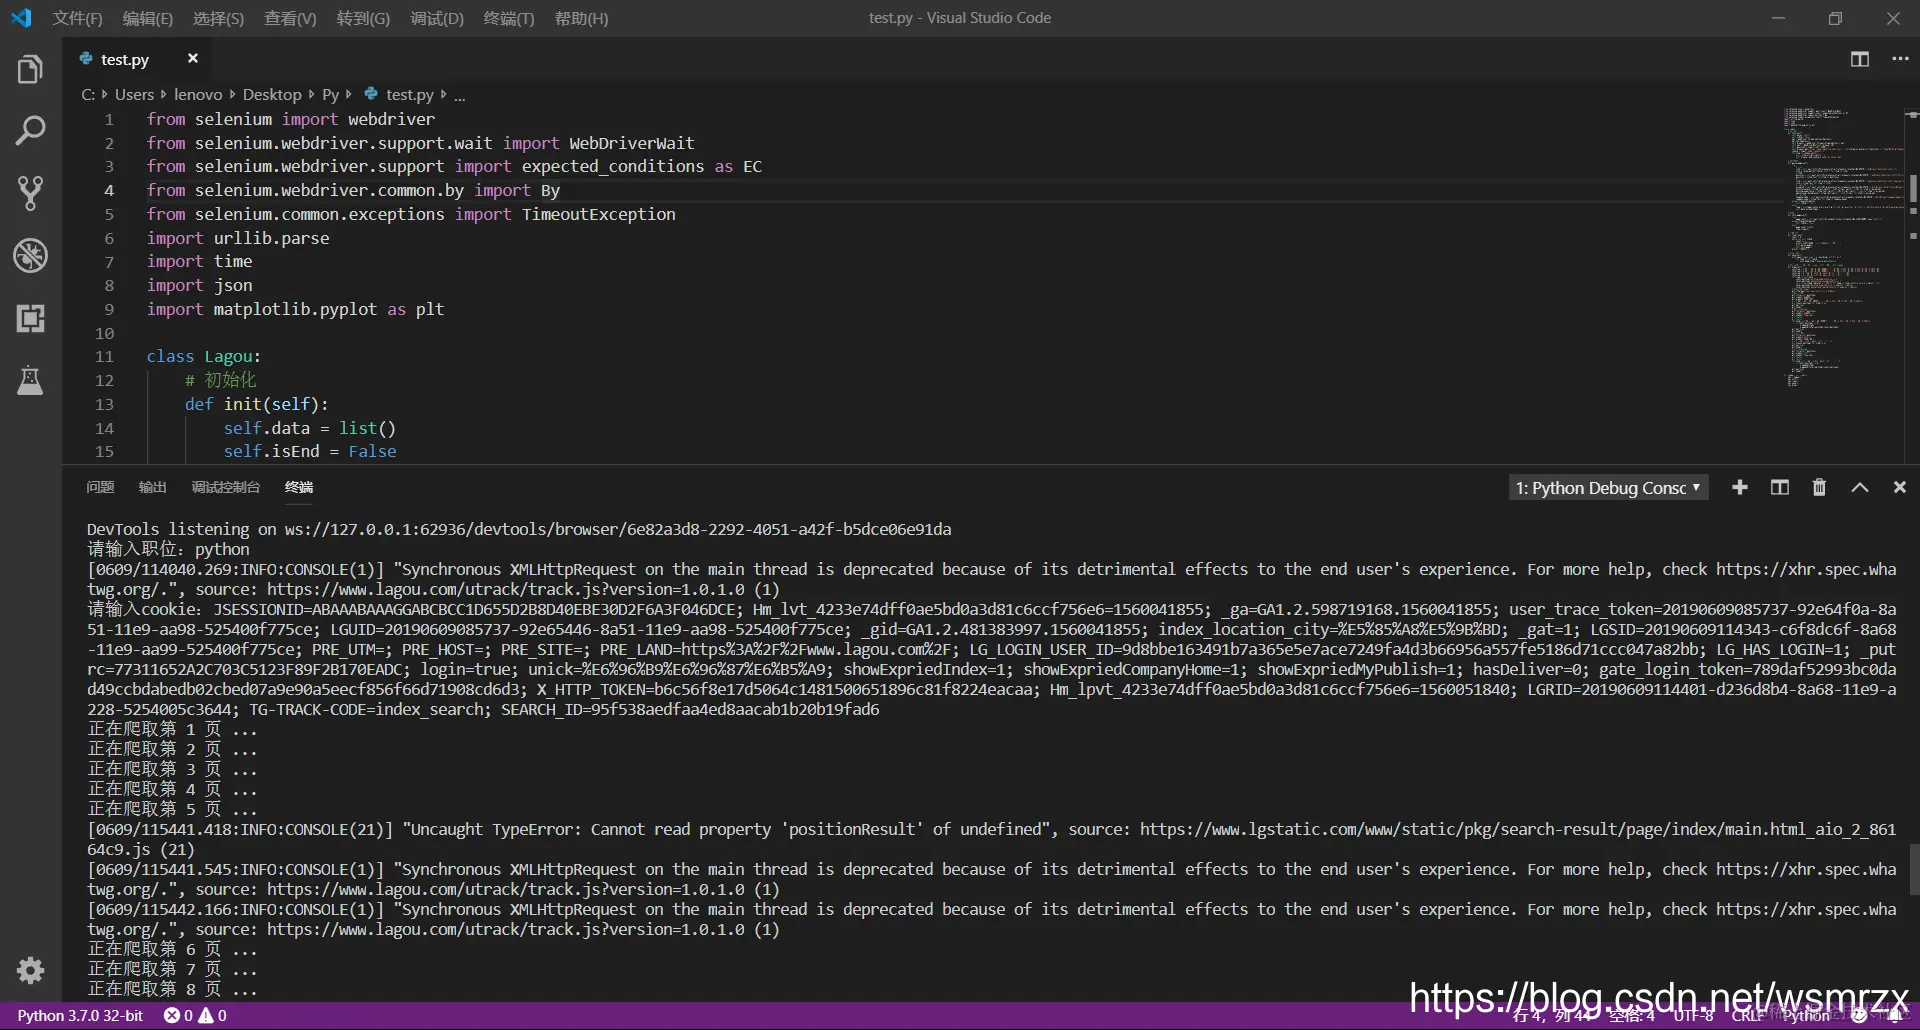Click the errors count in status bar
Viewport: 1920px width, 1030px height.
pyautogui.click(x=178, y=1015)
